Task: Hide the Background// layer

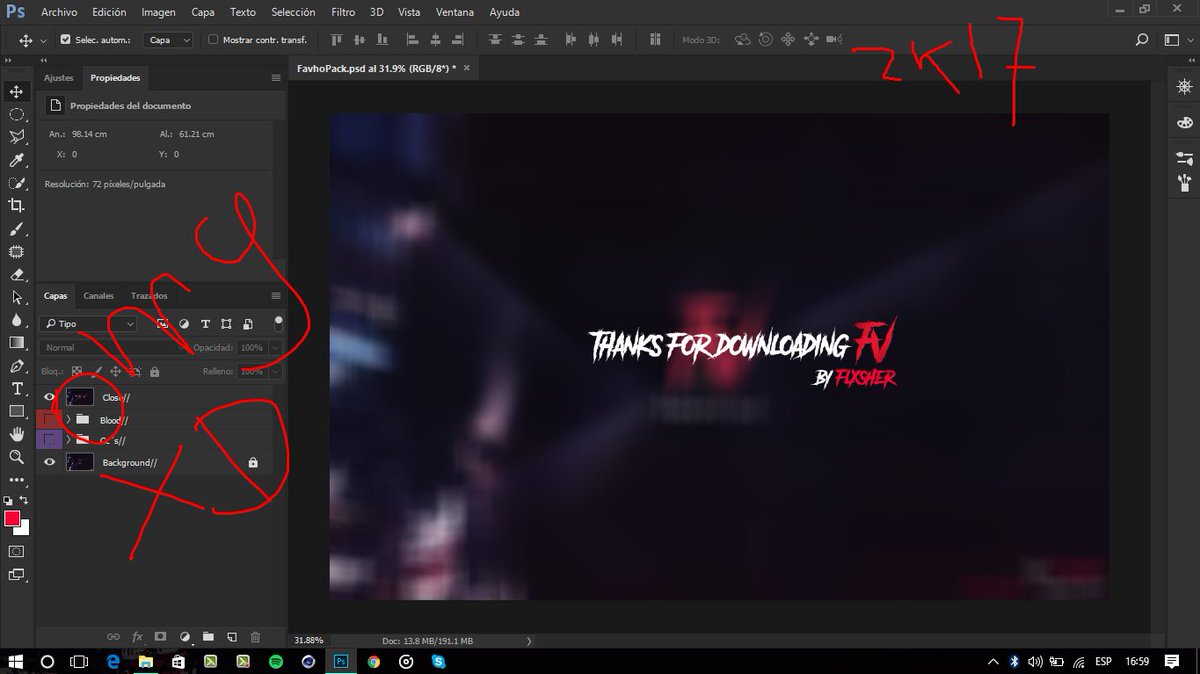Action: point(49,462)
